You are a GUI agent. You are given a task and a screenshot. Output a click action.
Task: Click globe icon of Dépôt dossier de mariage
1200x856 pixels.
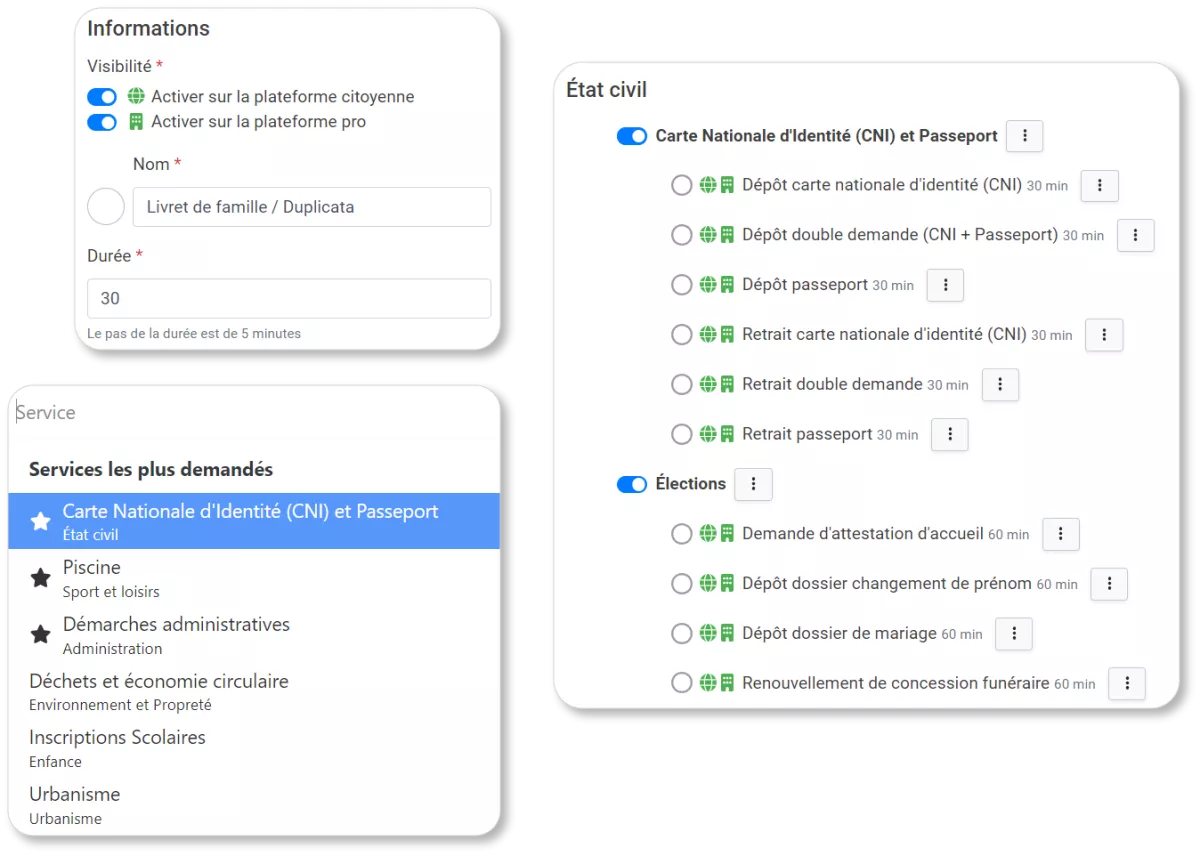coord(708,634)
